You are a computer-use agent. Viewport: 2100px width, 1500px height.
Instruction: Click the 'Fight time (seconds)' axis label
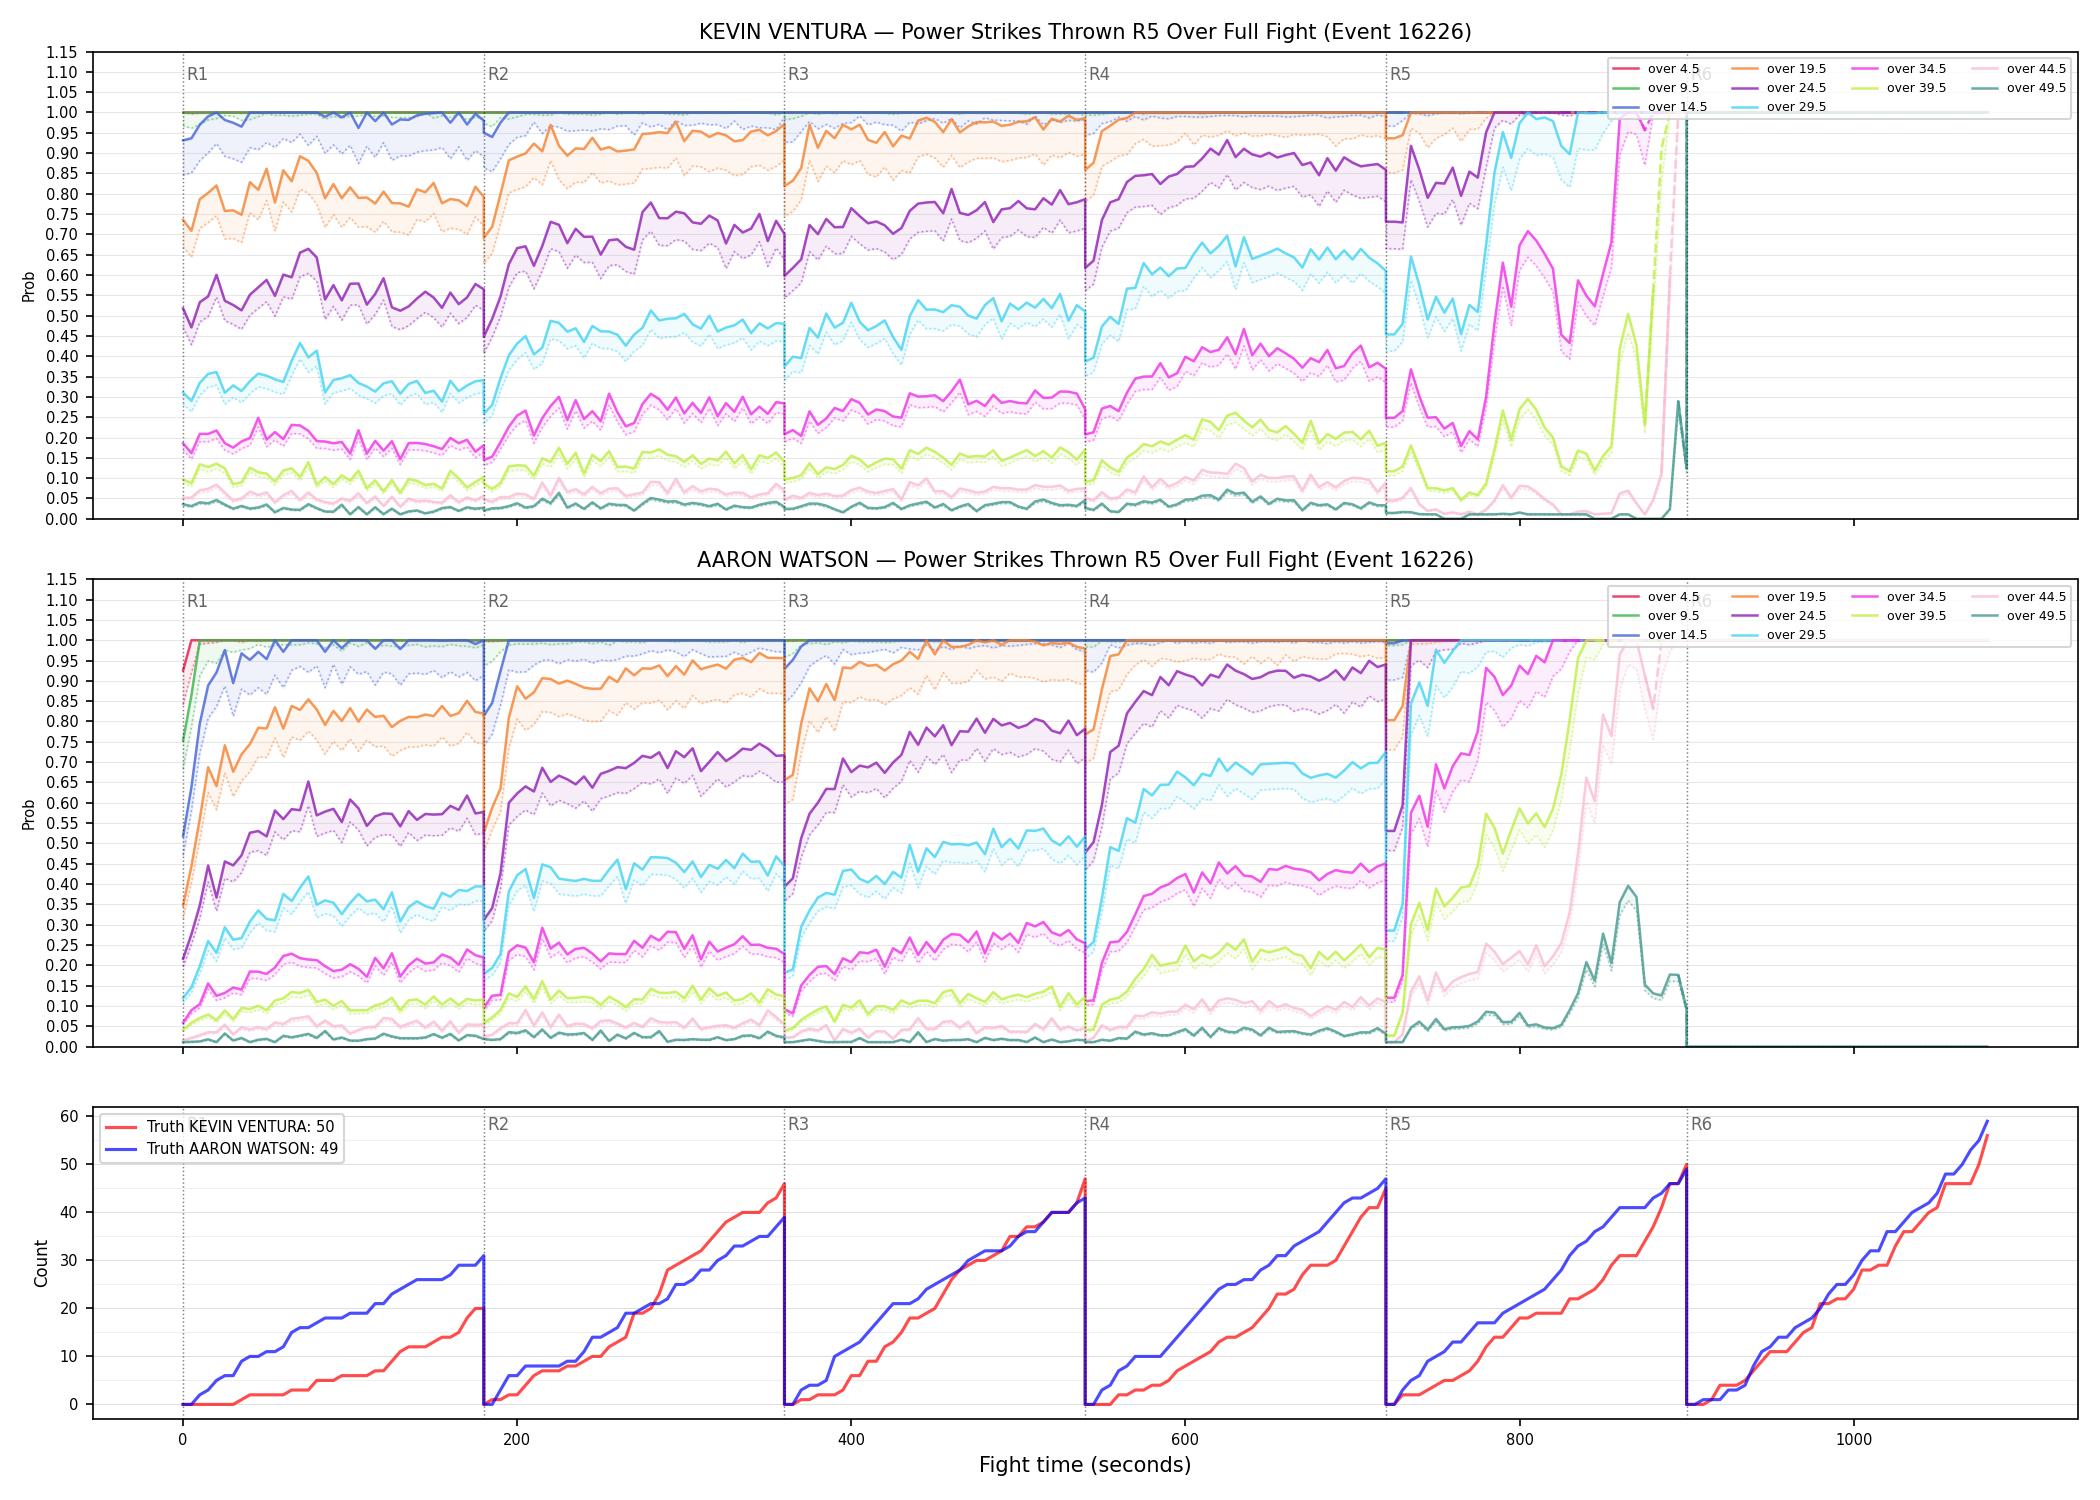pos(1085,1465)
